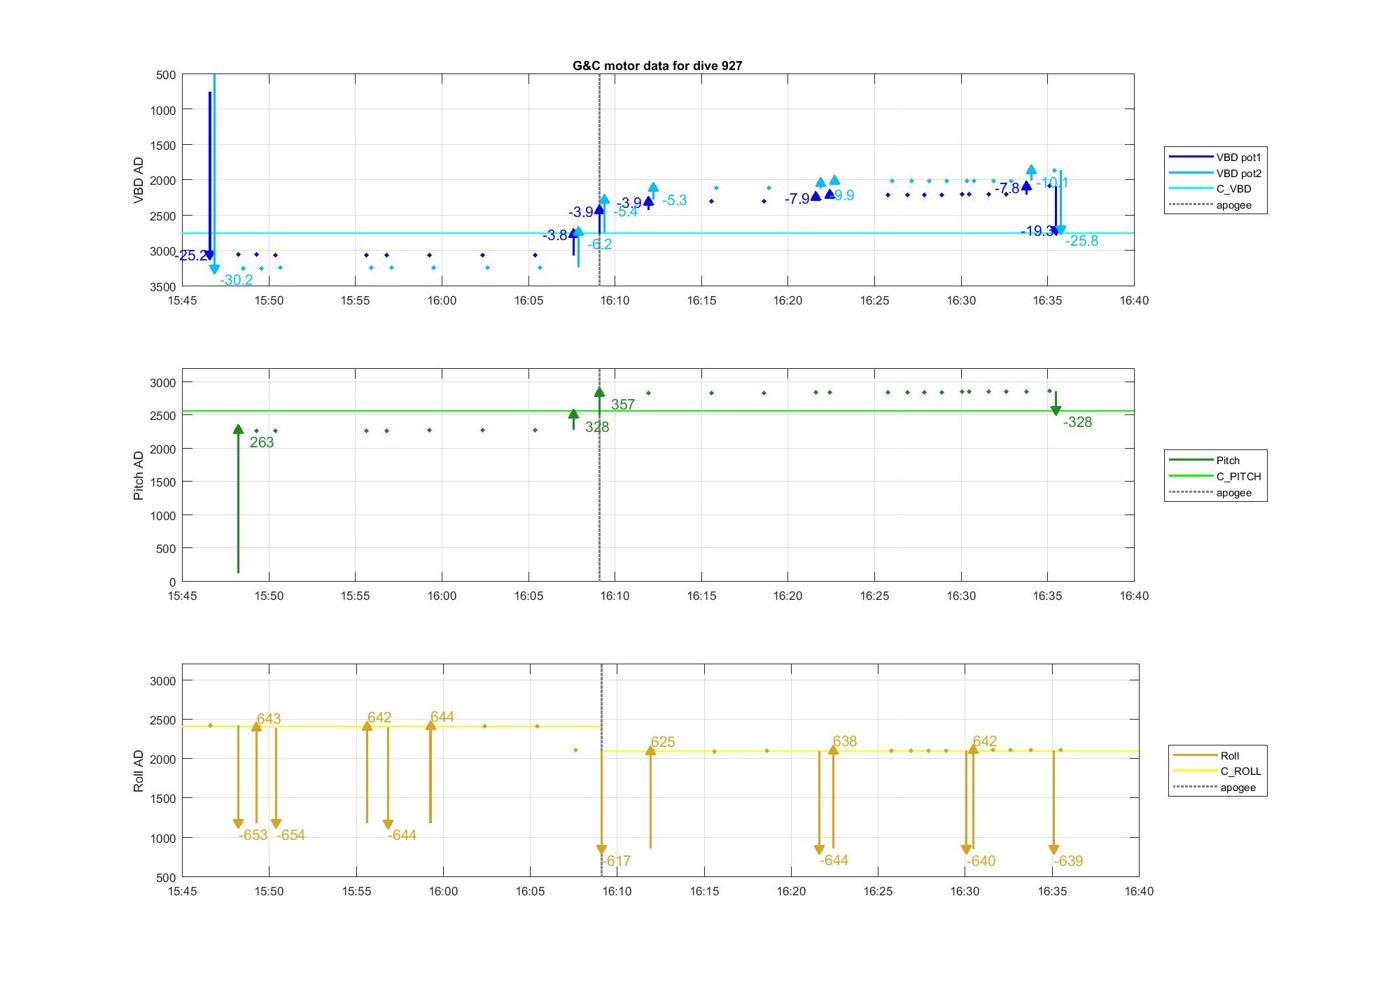The height and width of the screenshot is (986, 1400).
Task: Click the title 'G&C motor data for dive 927'
Action: pyautogui.click(x=657, y=65)
